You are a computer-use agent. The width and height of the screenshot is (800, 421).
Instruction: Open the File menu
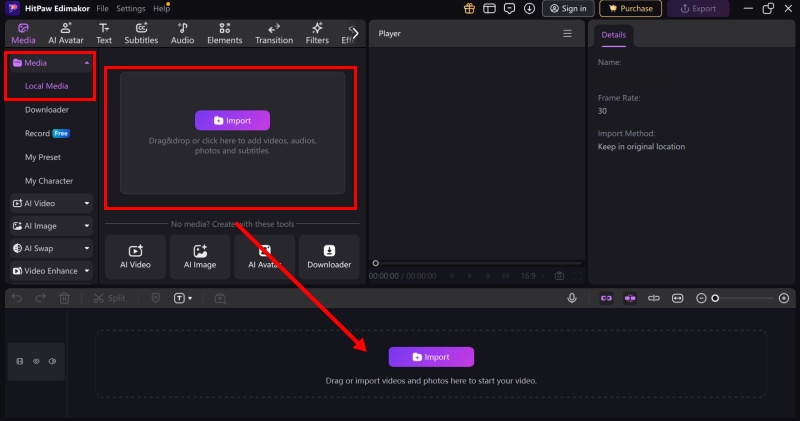tap(102, 9)
